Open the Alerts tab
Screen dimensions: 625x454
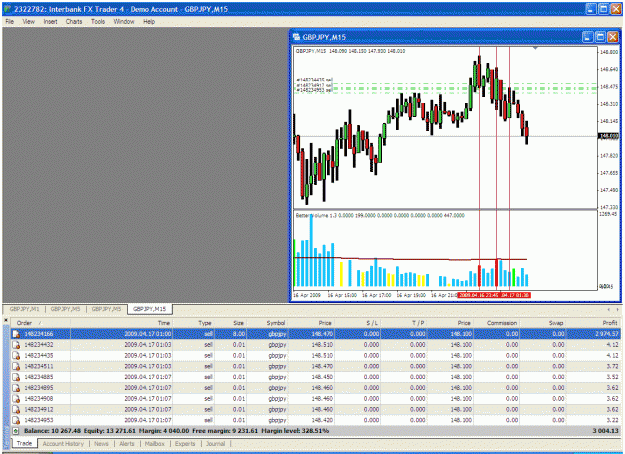pos(127,444)
